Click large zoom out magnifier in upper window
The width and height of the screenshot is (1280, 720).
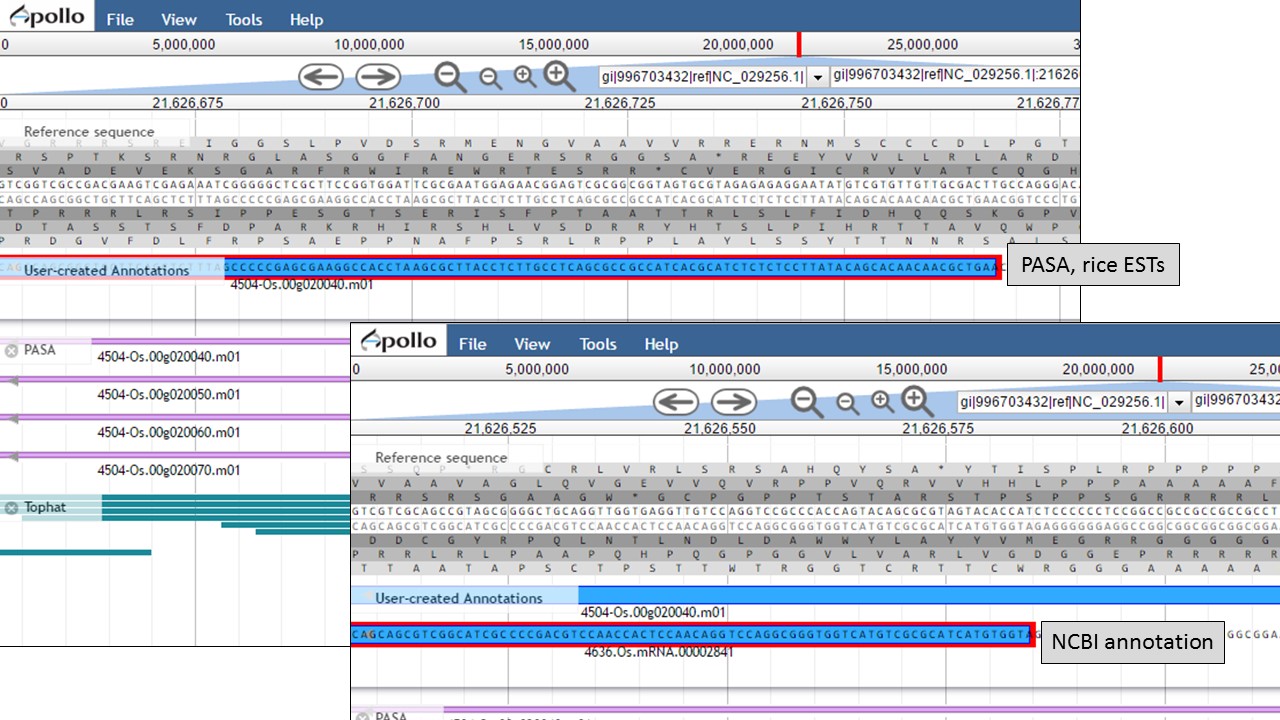click(x=450, y=77)
